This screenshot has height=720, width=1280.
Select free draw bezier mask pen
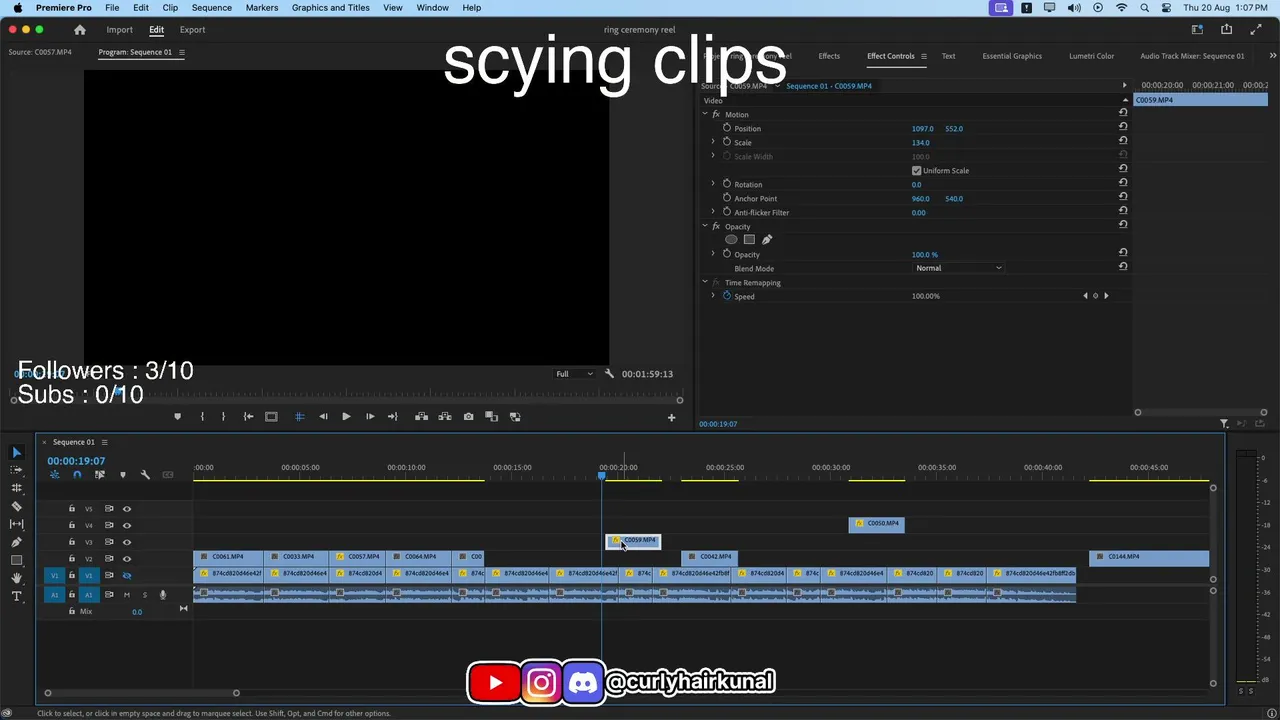(767, 240)
